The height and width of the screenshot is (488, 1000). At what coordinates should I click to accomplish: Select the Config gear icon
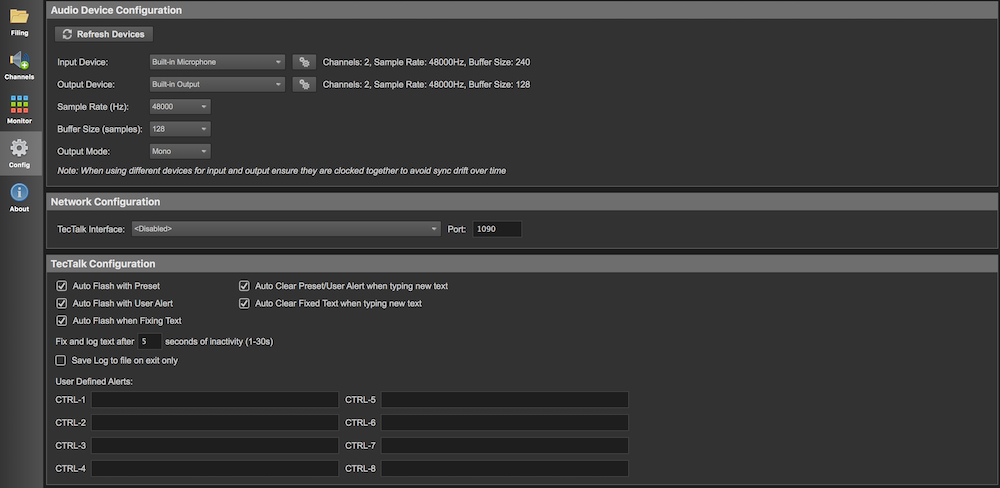19,152
